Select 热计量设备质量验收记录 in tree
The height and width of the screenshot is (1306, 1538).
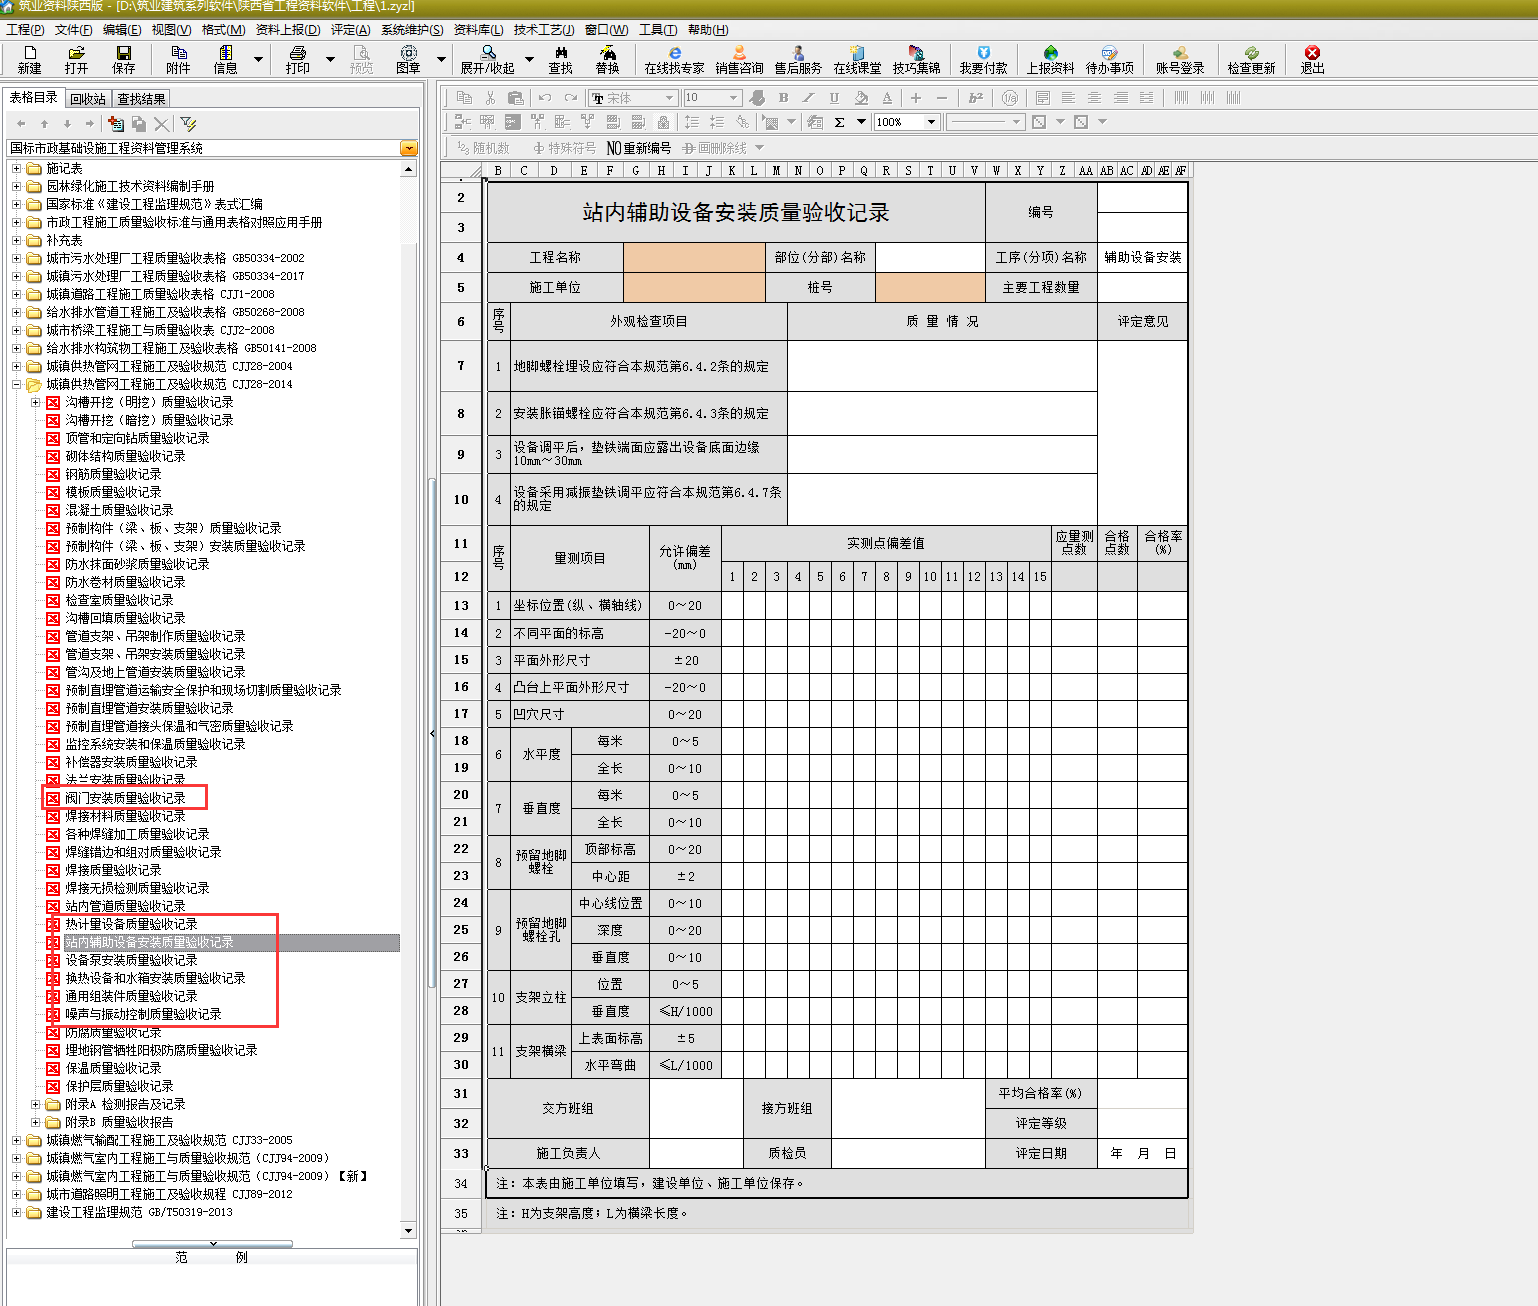tap(131, 924)
